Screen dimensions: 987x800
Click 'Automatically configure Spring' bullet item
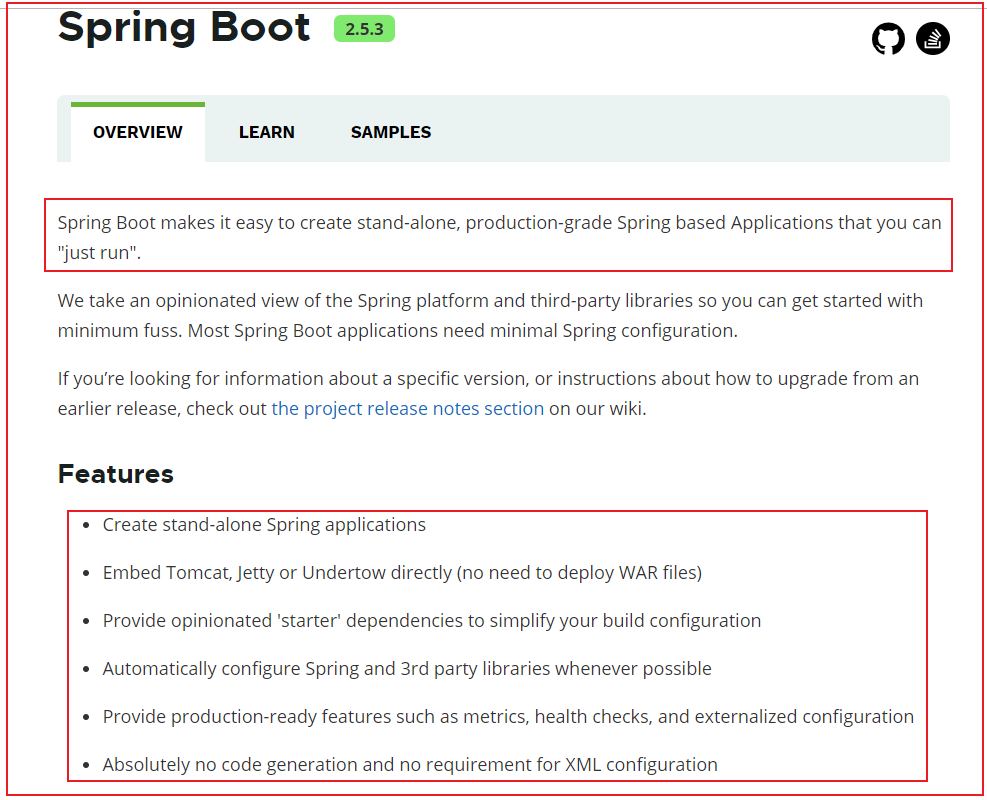(x=407, y=668)
